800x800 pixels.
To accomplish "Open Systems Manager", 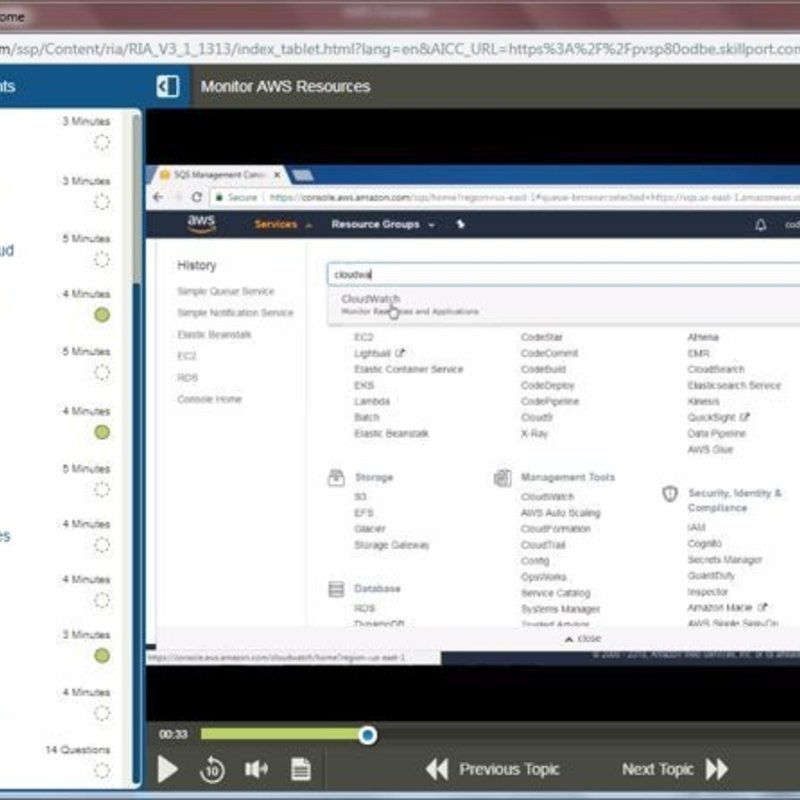I will [560, 609].
